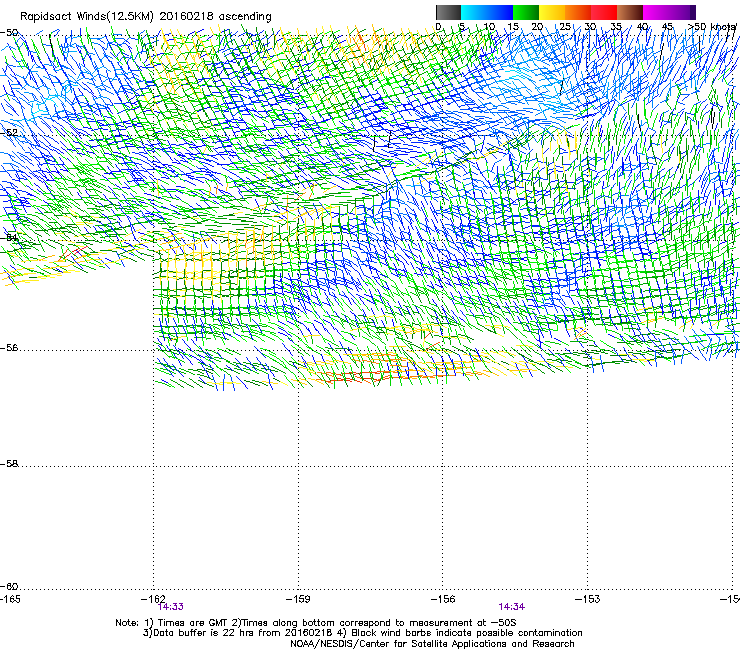Click the purple 14:34 time stamp
Viewport: 740px width, 650px height.
click(512, 607)
